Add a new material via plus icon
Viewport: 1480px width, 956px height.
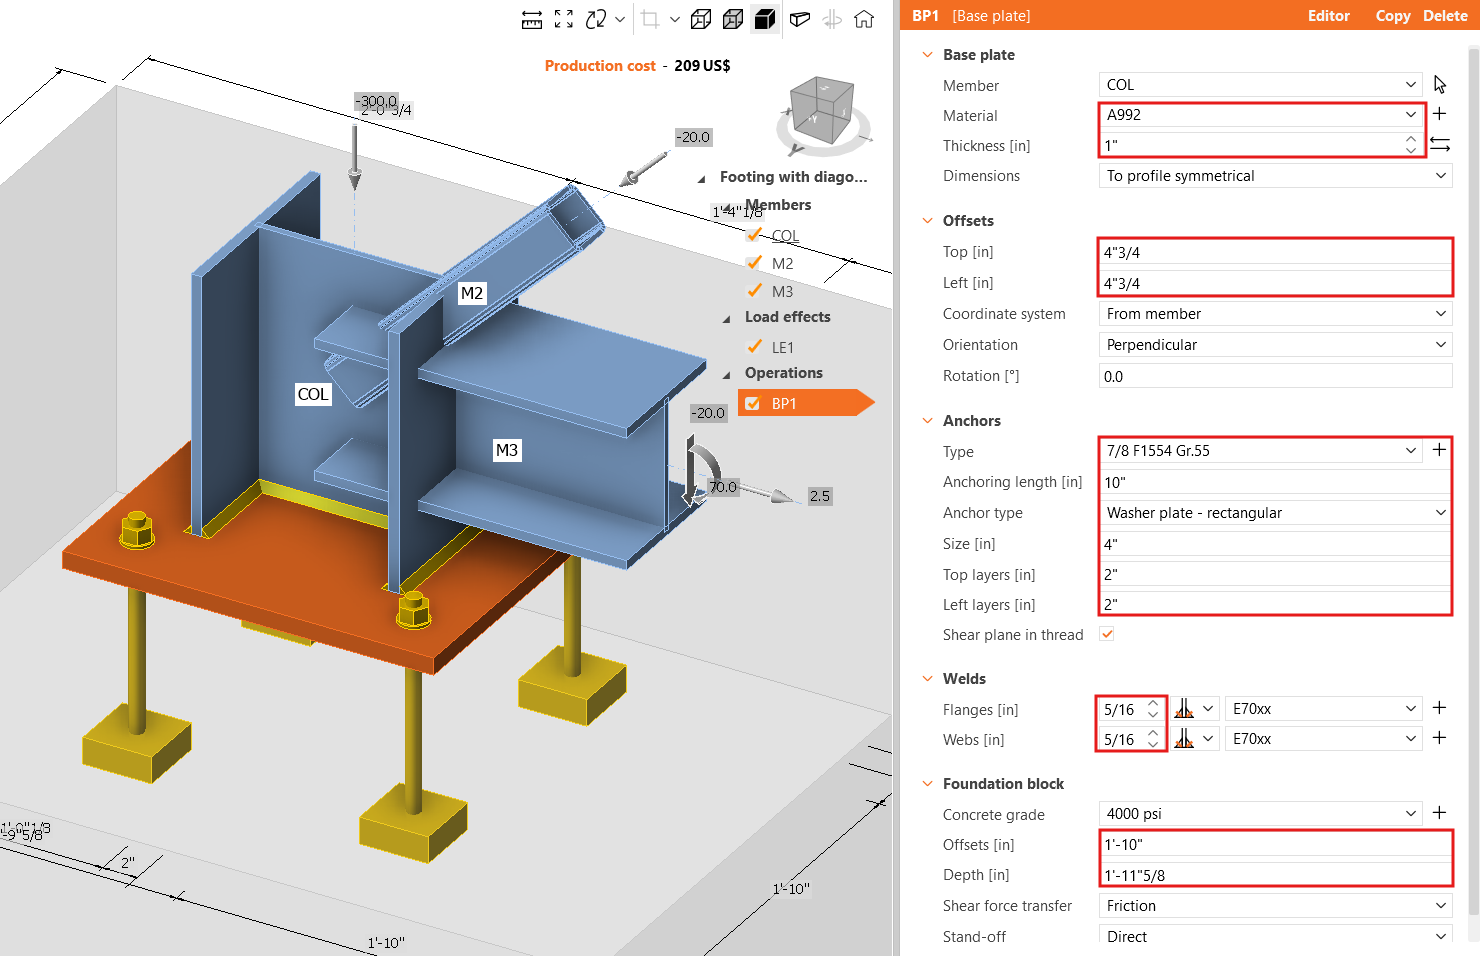pyautogui.click(x=1439, y=113)
